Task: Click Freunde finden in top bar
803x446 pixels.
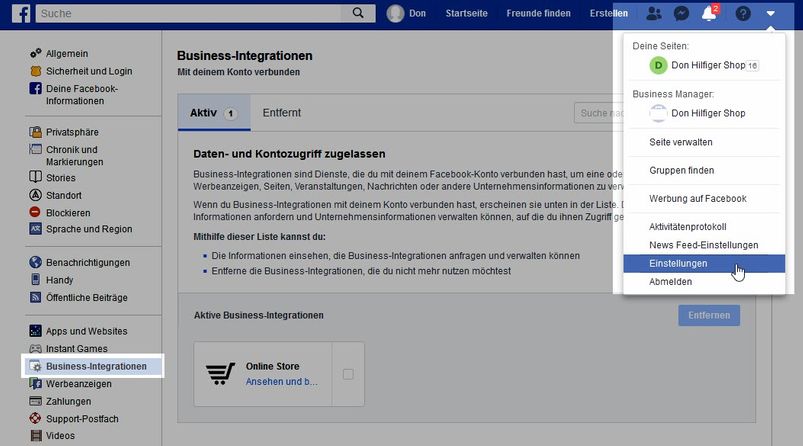Action: point(539,13)
